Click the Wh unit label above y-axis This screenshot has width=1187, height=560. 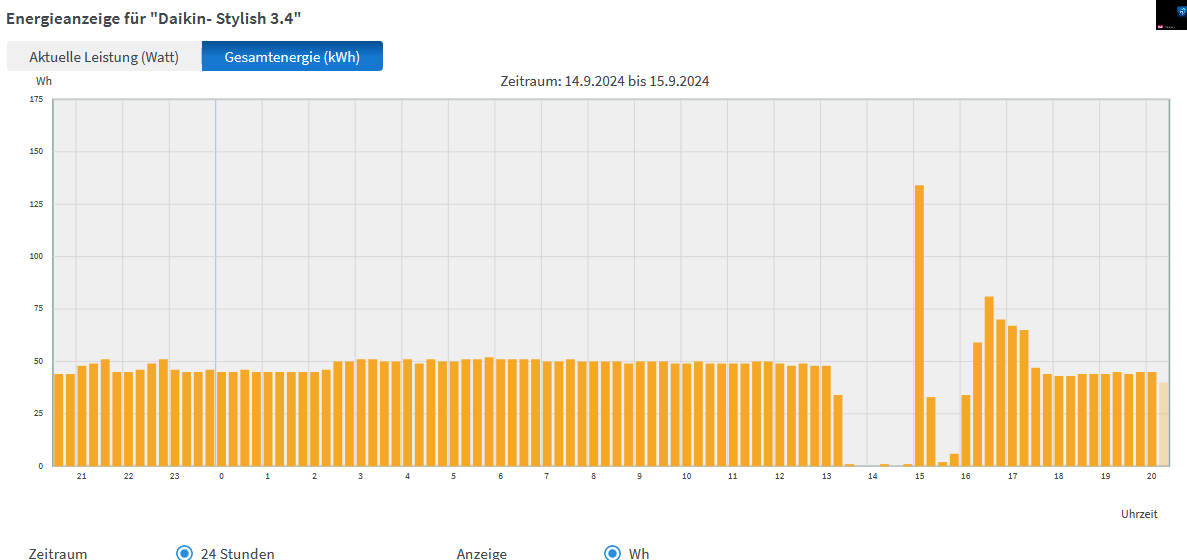point(44,81)
